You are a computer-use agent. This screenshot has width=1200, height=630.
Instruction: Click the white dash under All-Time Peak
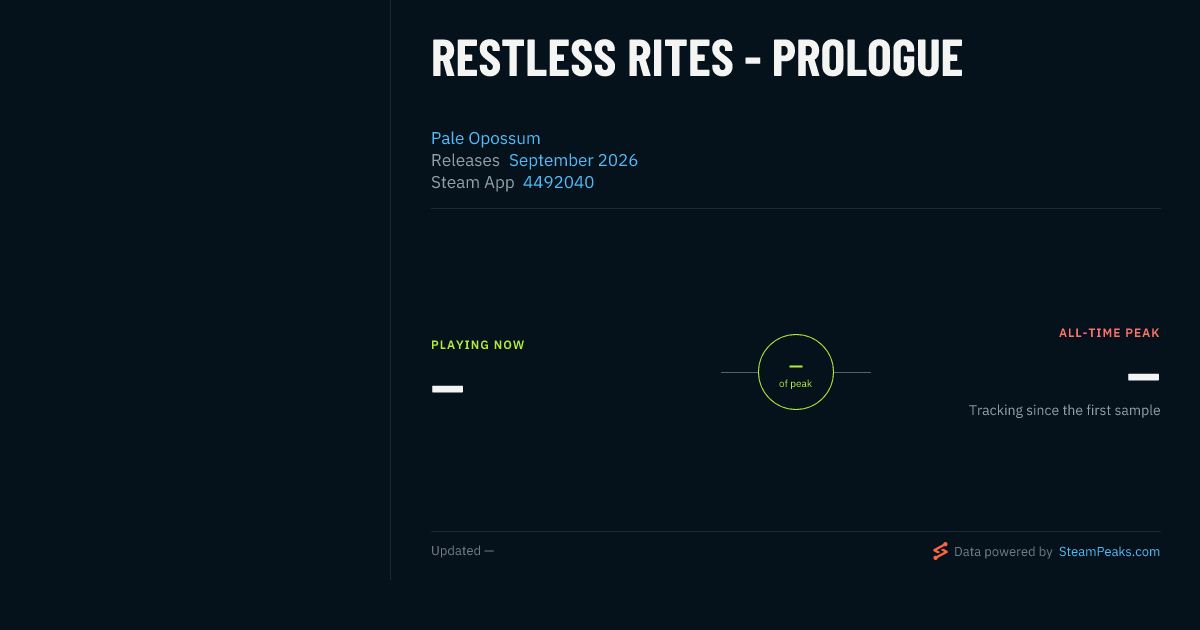pos(1143,377)
